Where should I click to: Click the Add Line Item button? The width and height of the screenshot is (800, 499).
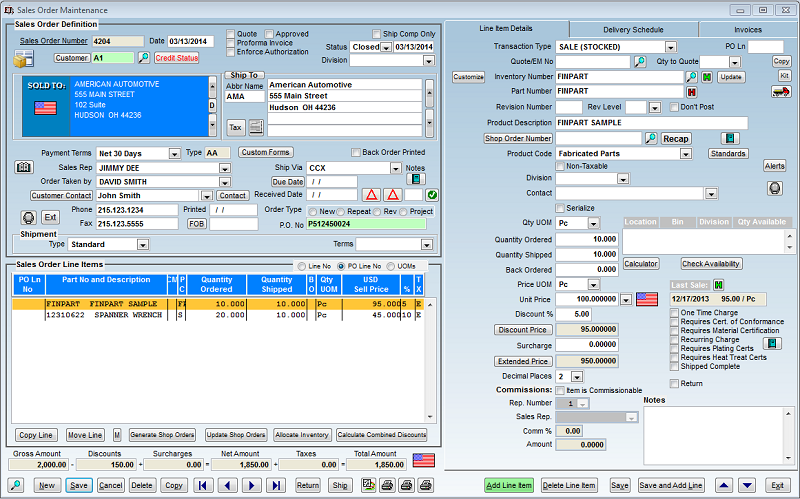click(509, 485)
